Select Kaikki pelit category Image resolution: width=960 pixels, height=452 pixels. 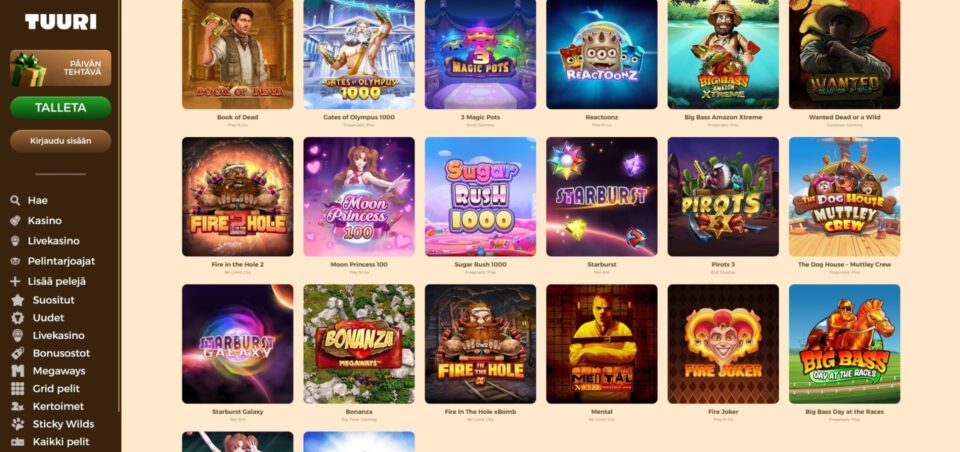click(50, 442)
